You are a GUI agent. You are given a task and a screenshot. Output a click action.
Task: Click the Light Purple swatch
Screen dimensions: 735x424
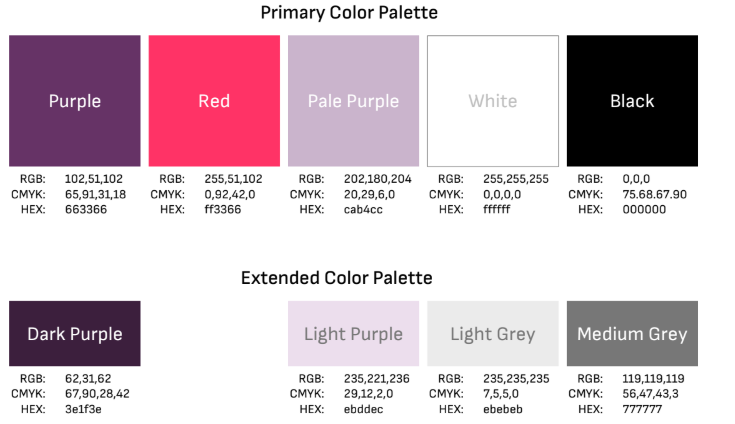(353, 334)
